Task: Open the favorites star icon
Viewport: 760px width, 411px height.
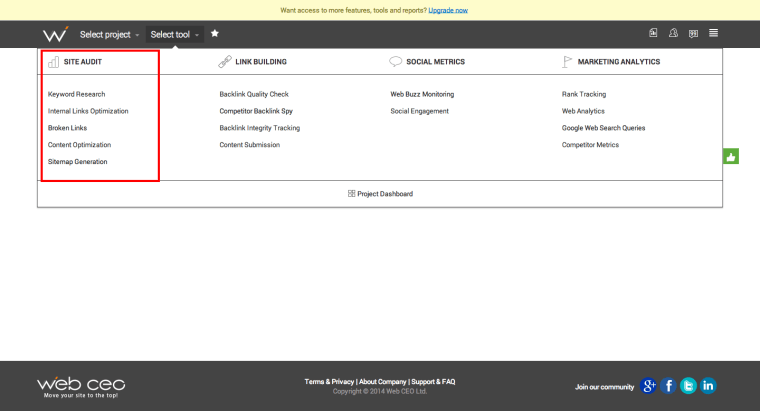Action: coord(215,33)
